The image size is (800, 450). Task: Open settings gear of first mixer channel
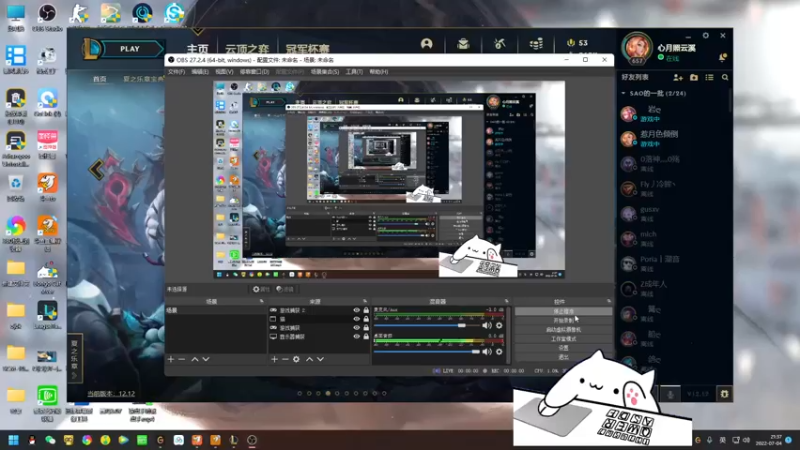(499, 326)
